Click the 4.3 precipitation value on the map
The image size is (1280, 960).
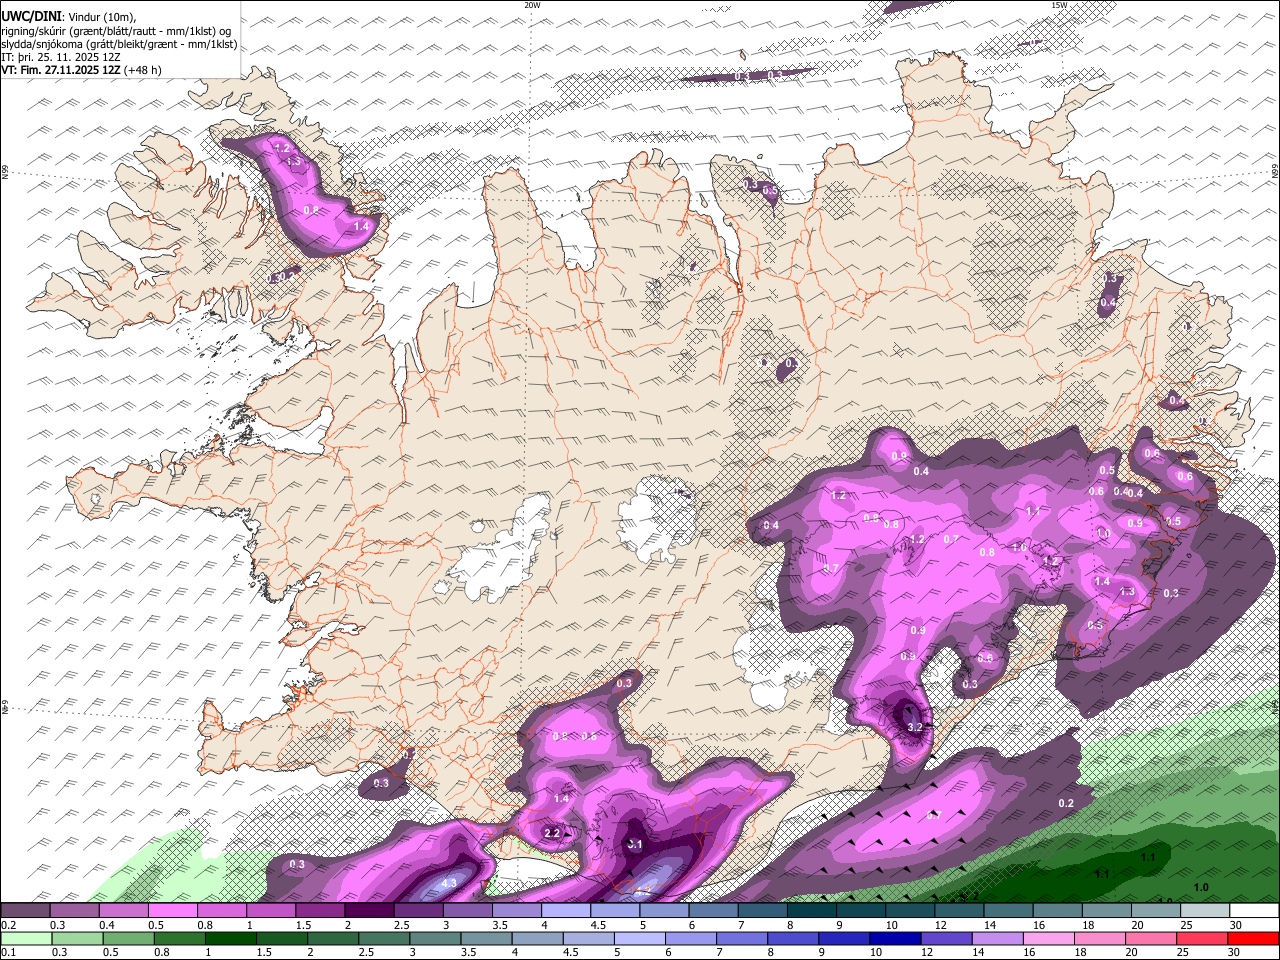(x=449, y=883)
